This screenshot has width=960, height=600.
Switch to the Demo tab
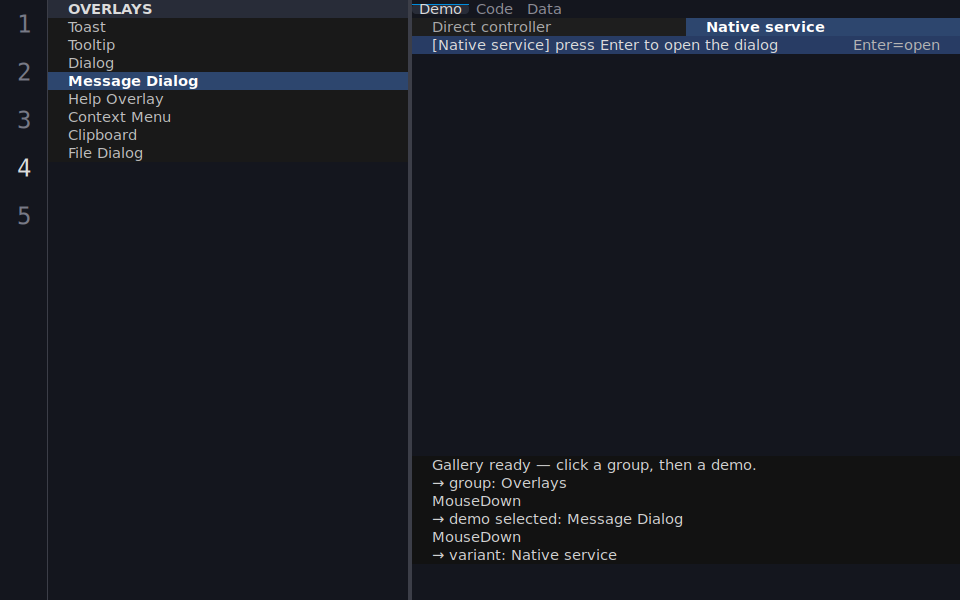click(x=440, y=9)
